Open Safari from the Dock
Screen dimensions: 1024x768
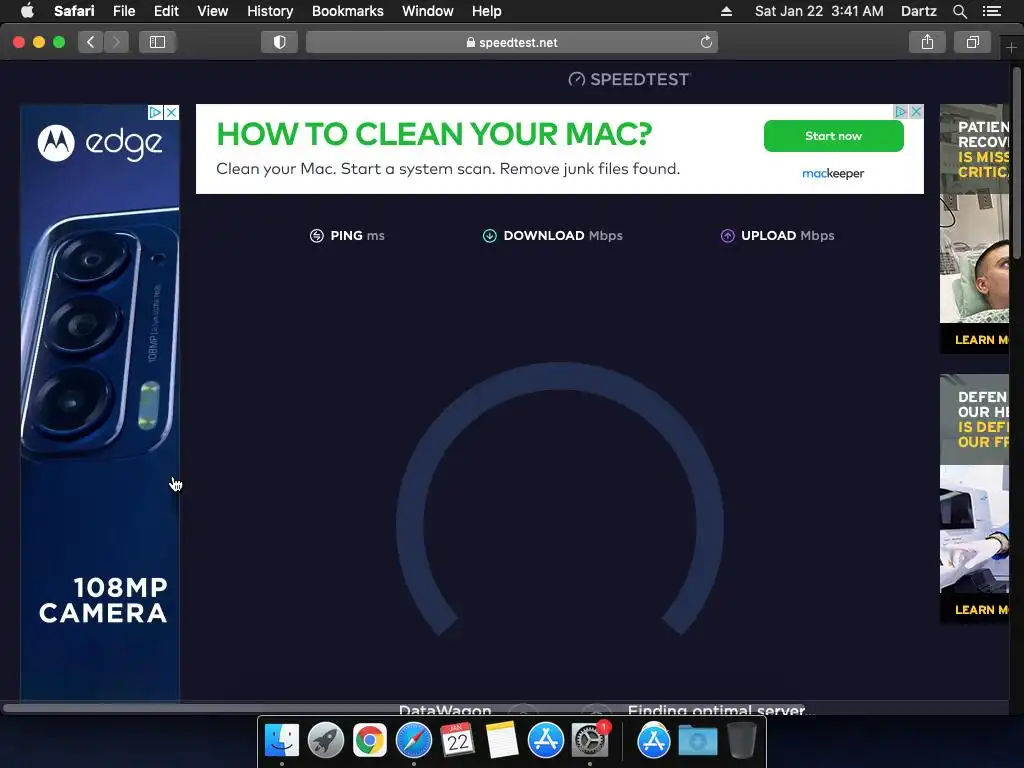click(x=413, y=741)
